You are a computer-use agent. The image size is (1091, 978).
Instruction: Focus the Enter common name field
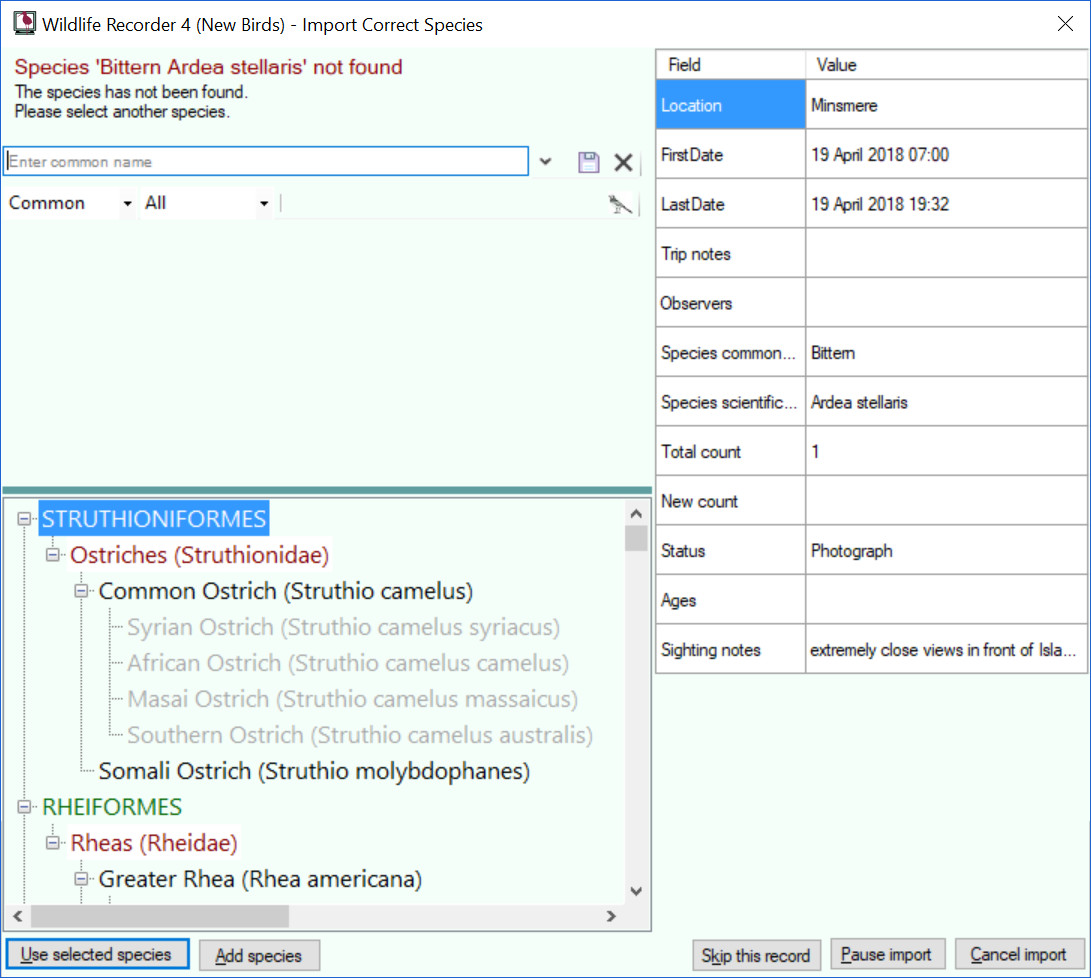pos(266,161)
